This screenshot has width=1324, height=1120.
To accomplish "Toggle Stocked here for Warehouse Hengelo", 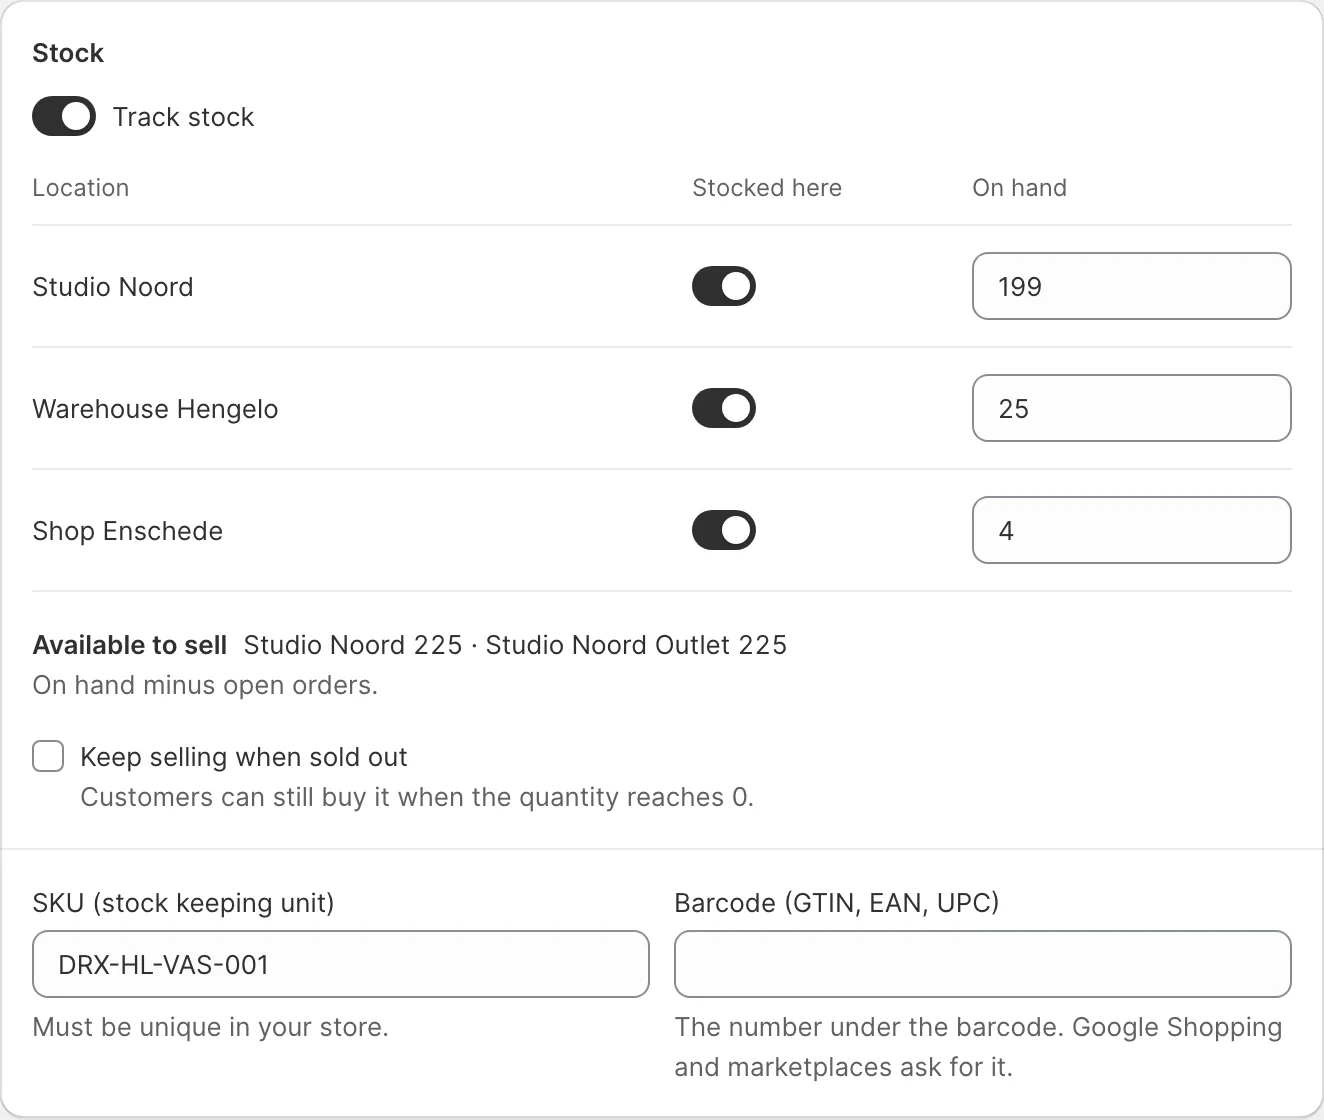I will pos(724,408).
